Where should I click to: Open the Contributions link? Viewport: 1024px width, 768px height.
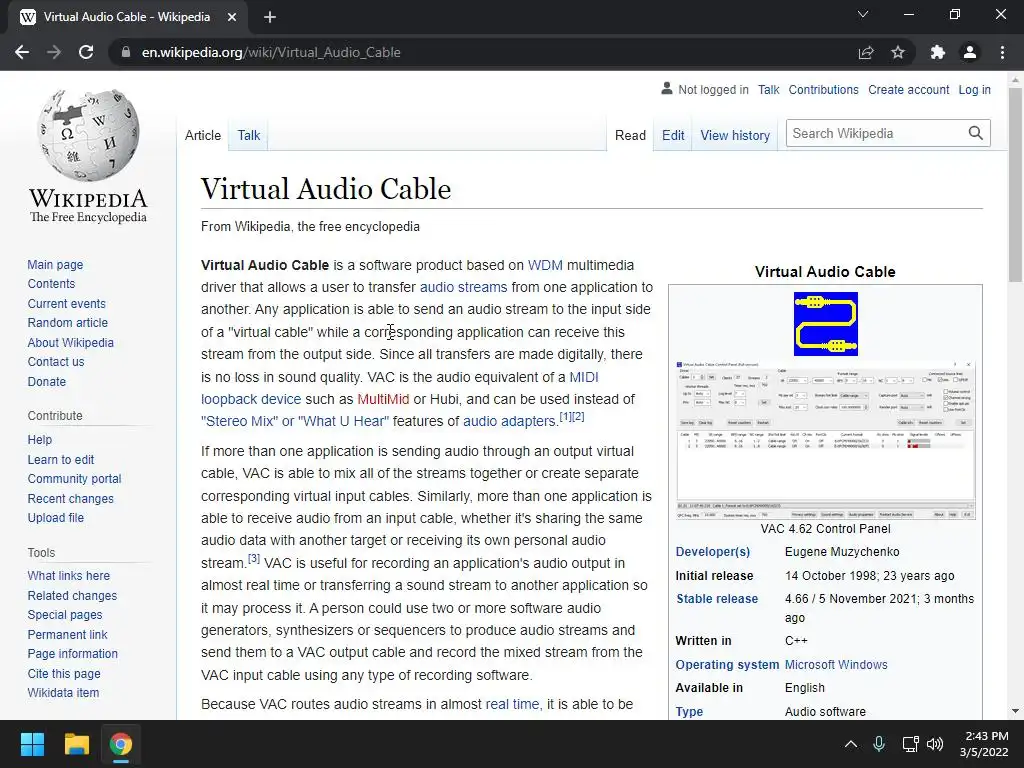824,89
